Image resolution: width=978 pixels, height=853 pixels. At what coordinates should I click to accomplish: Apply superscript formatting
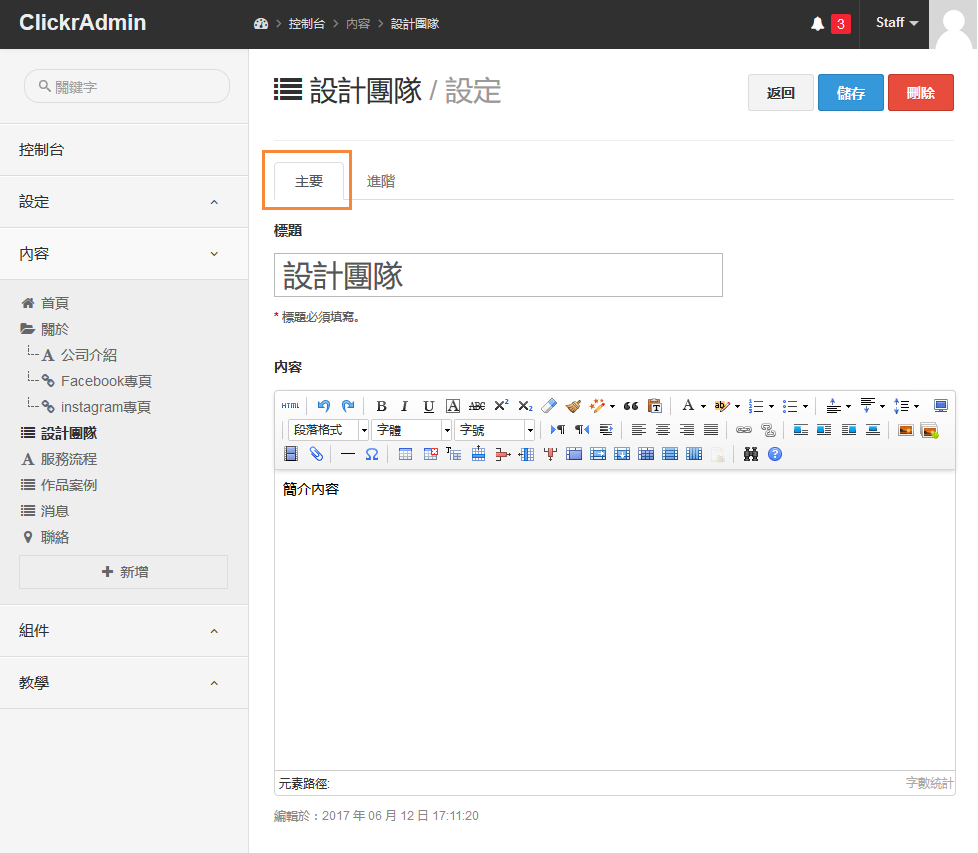[501, 406]
